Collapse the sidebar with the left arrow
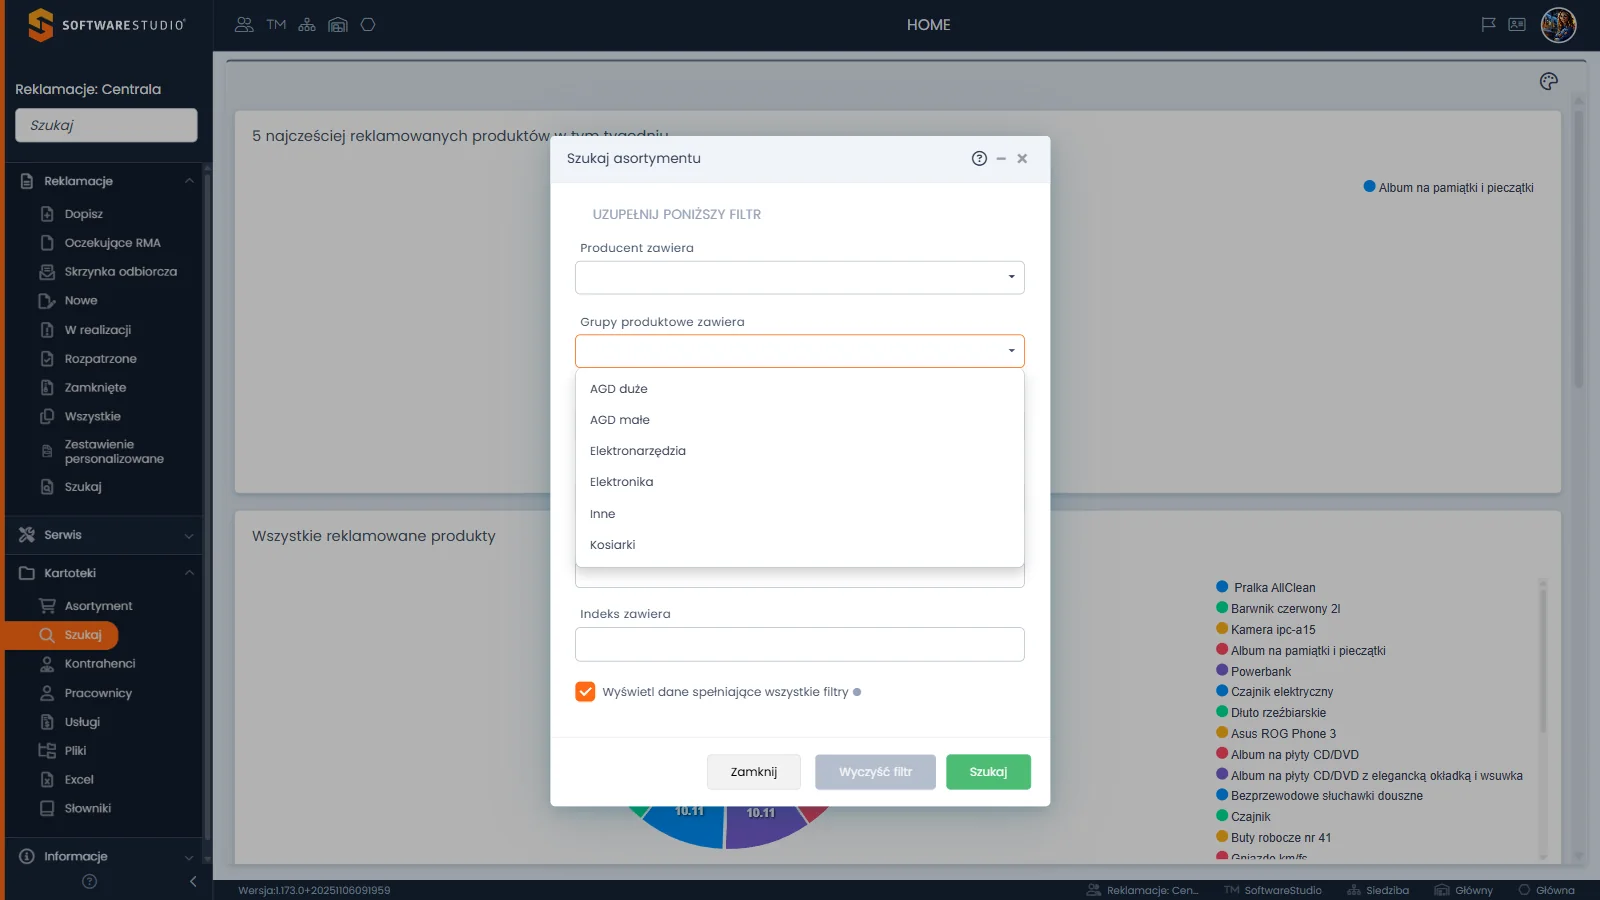The image size is (1600, 900). coord(193,881)
